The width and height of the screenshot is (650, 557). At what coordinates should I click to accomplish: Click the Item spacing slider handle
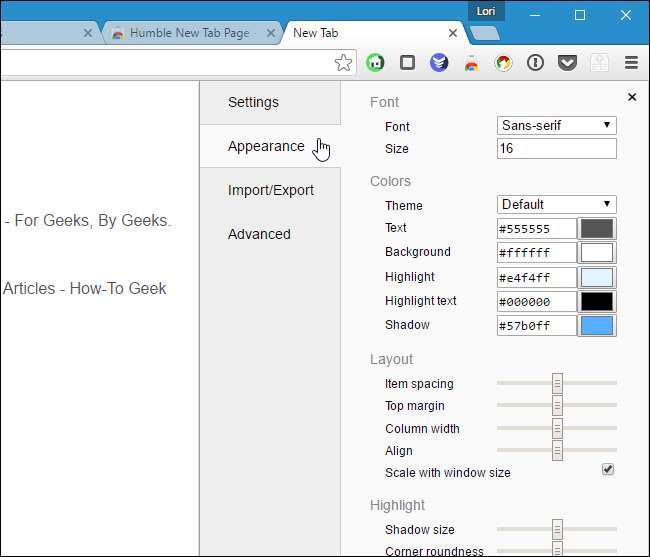click(557, 384)
